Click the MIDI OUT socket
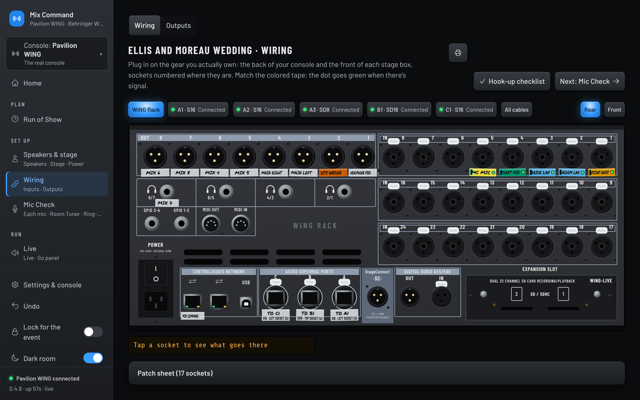The image size is (640, 400). (x=211, y=224)
